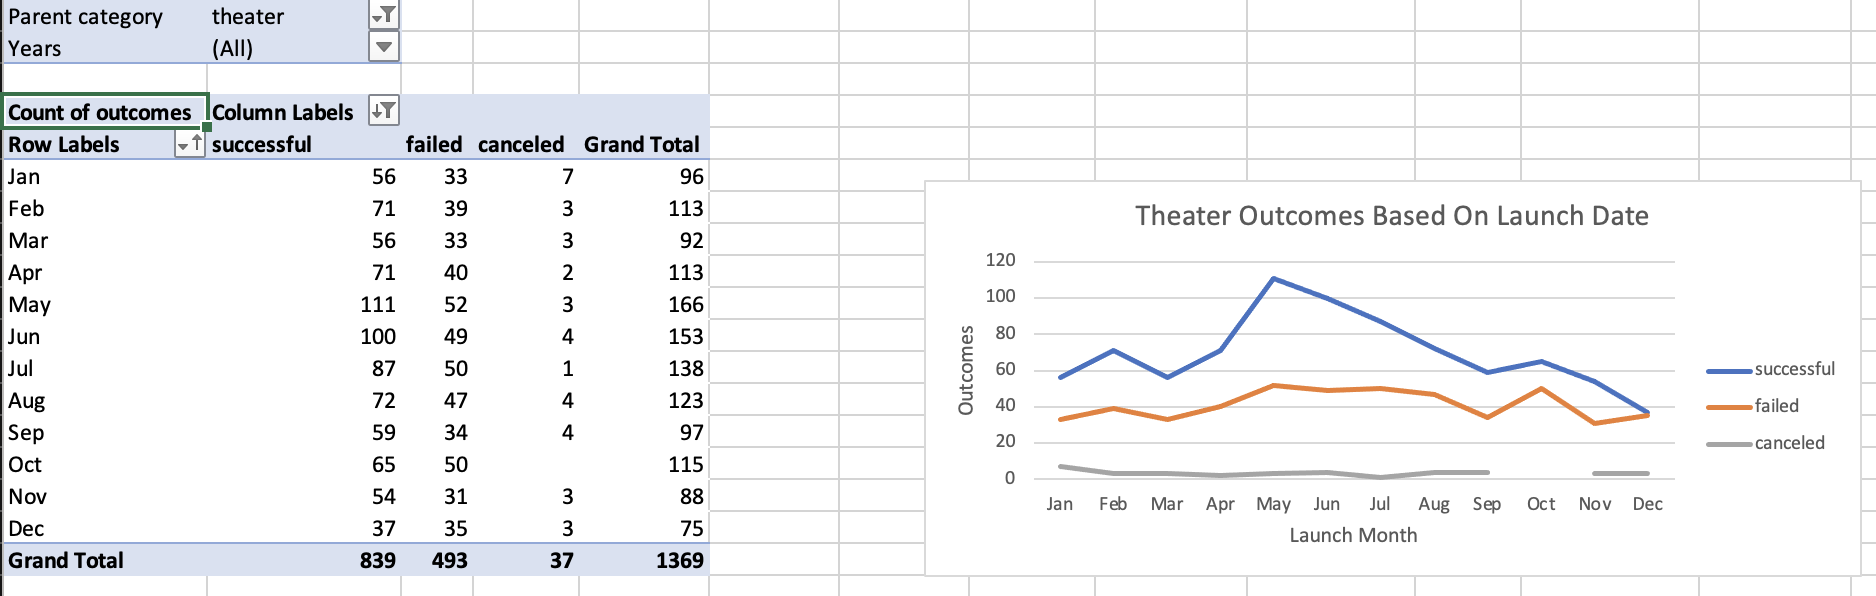Select the Nov row label
The image size is (1876, 596).
[28, 496]
